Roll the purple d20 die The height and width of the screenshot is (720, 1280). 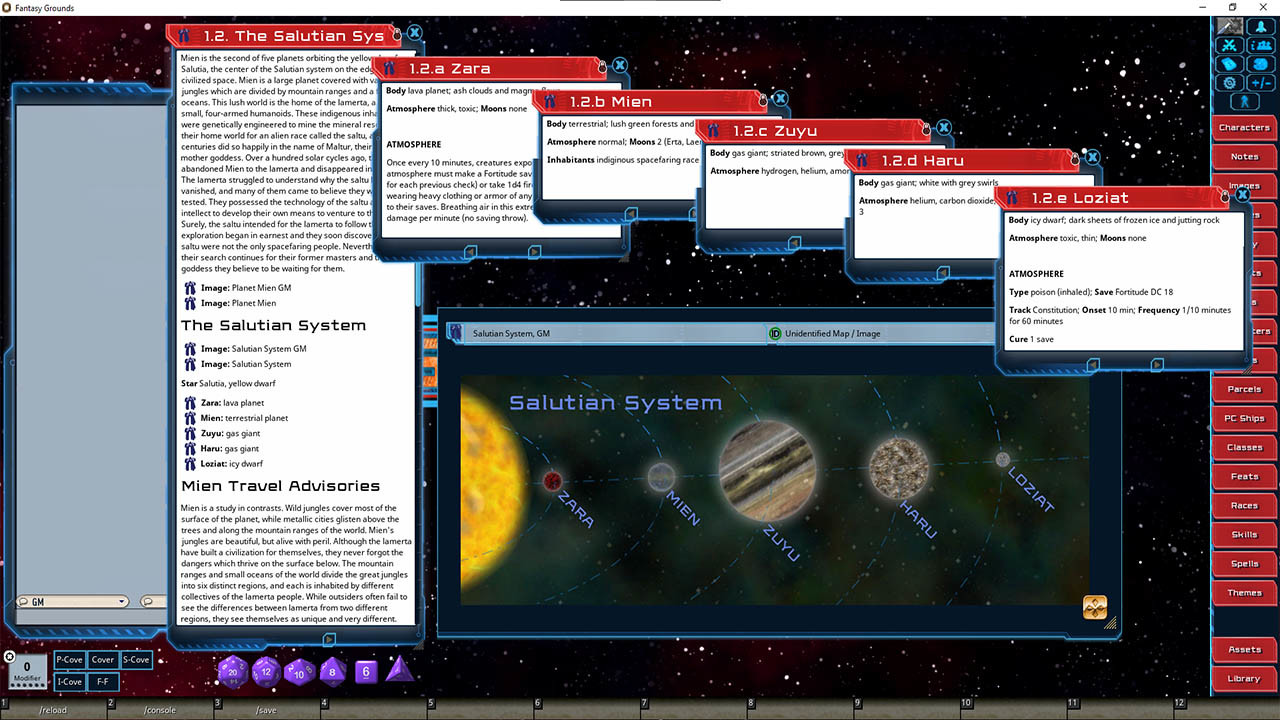(x=232, y=671)
